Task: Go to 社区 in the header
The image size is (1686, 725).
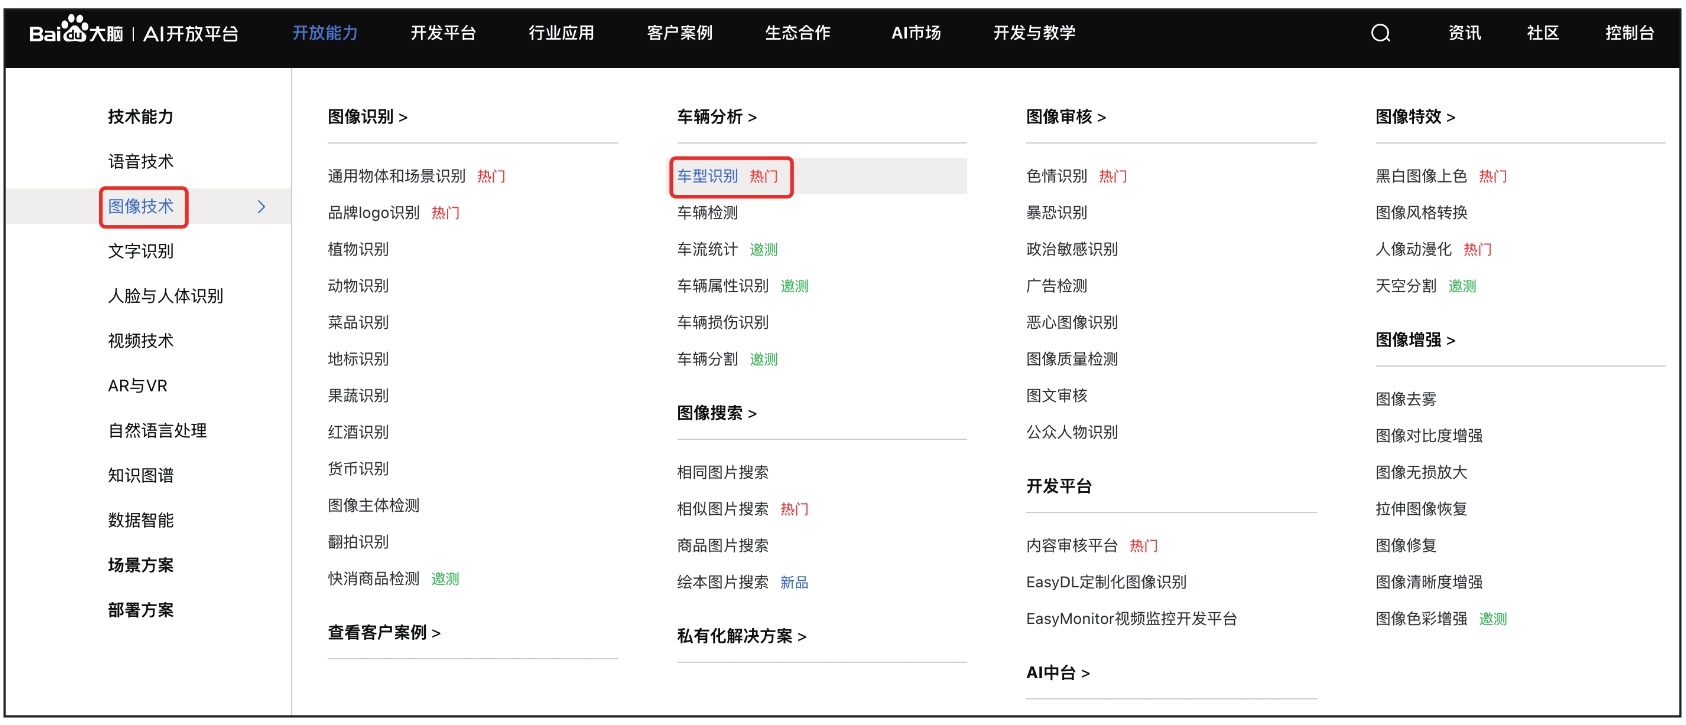Action: pos(1543,33)
